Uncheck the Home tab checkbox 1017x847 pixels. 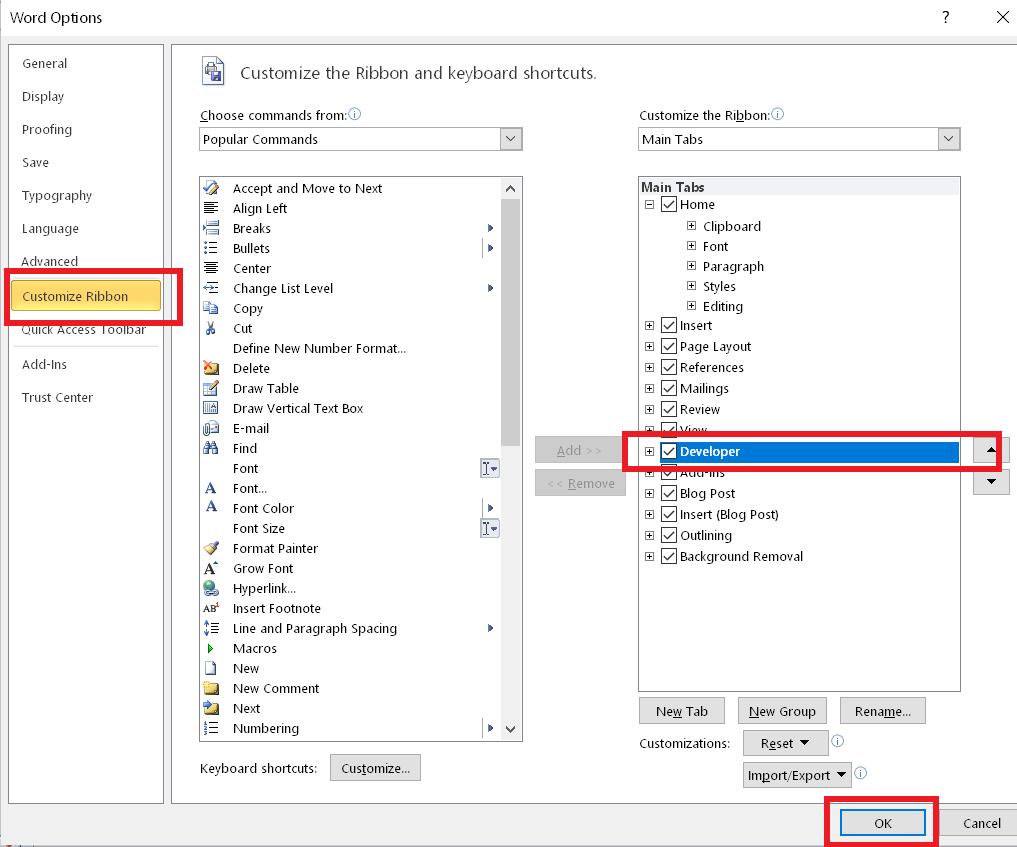[669, 204]
